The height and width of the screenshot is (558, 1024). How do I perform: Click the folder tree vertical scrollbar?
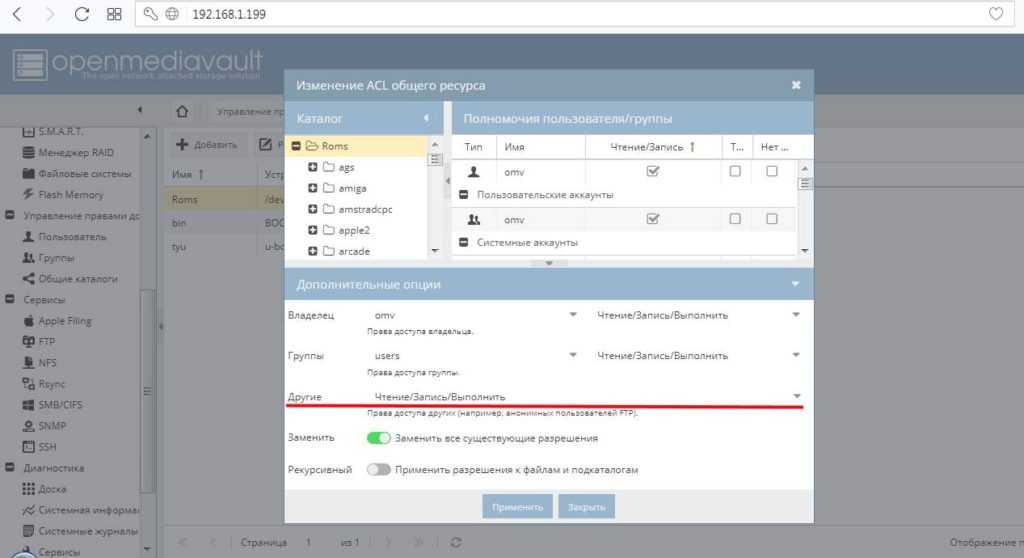click(435, 200)
